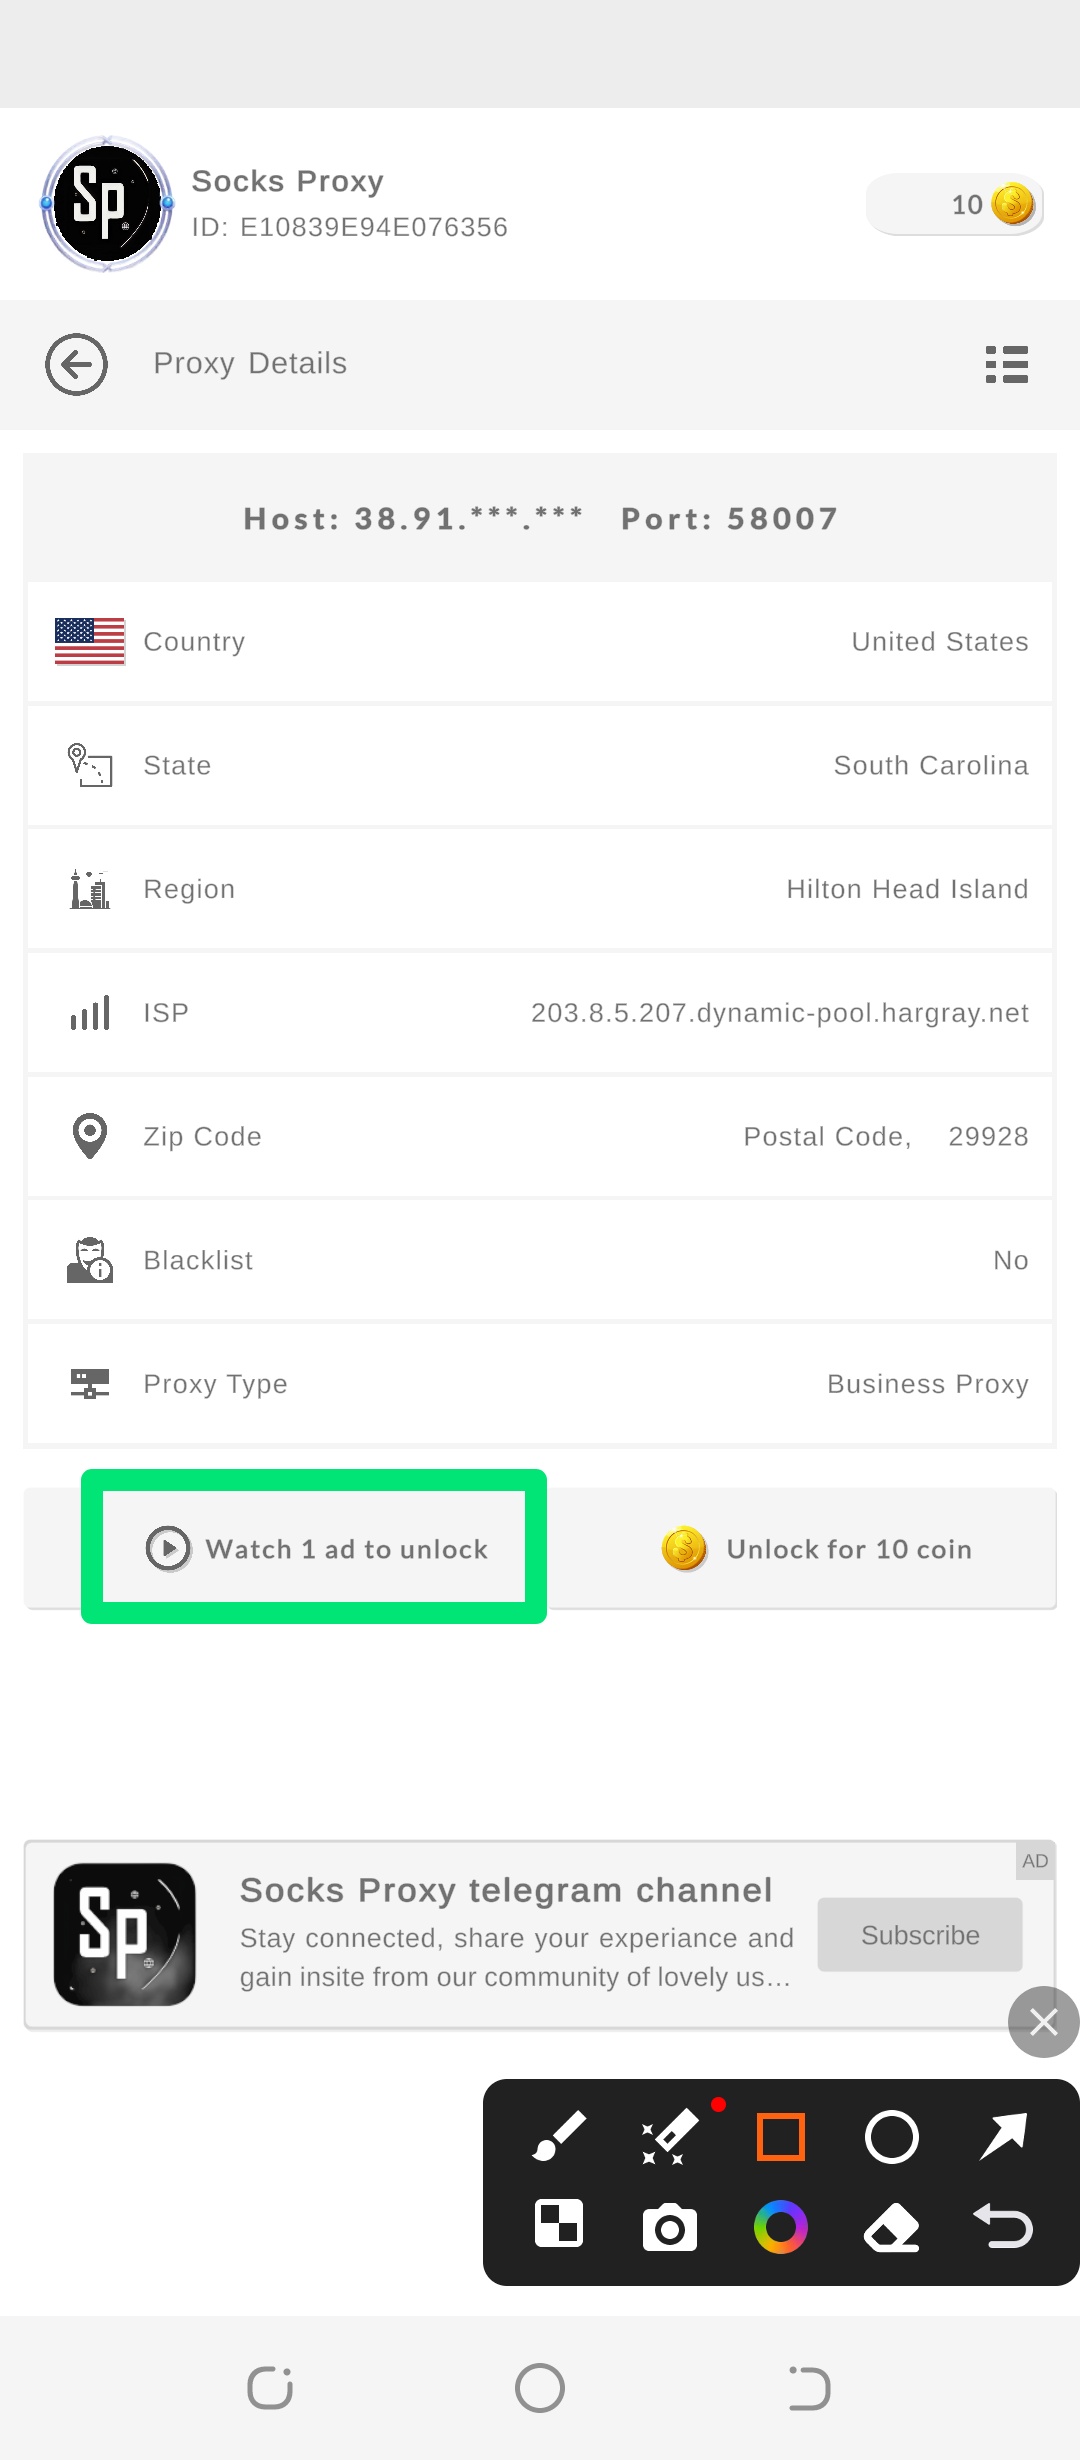Capture with the camera icon

pyautogui.click(x=669, y=2227)
